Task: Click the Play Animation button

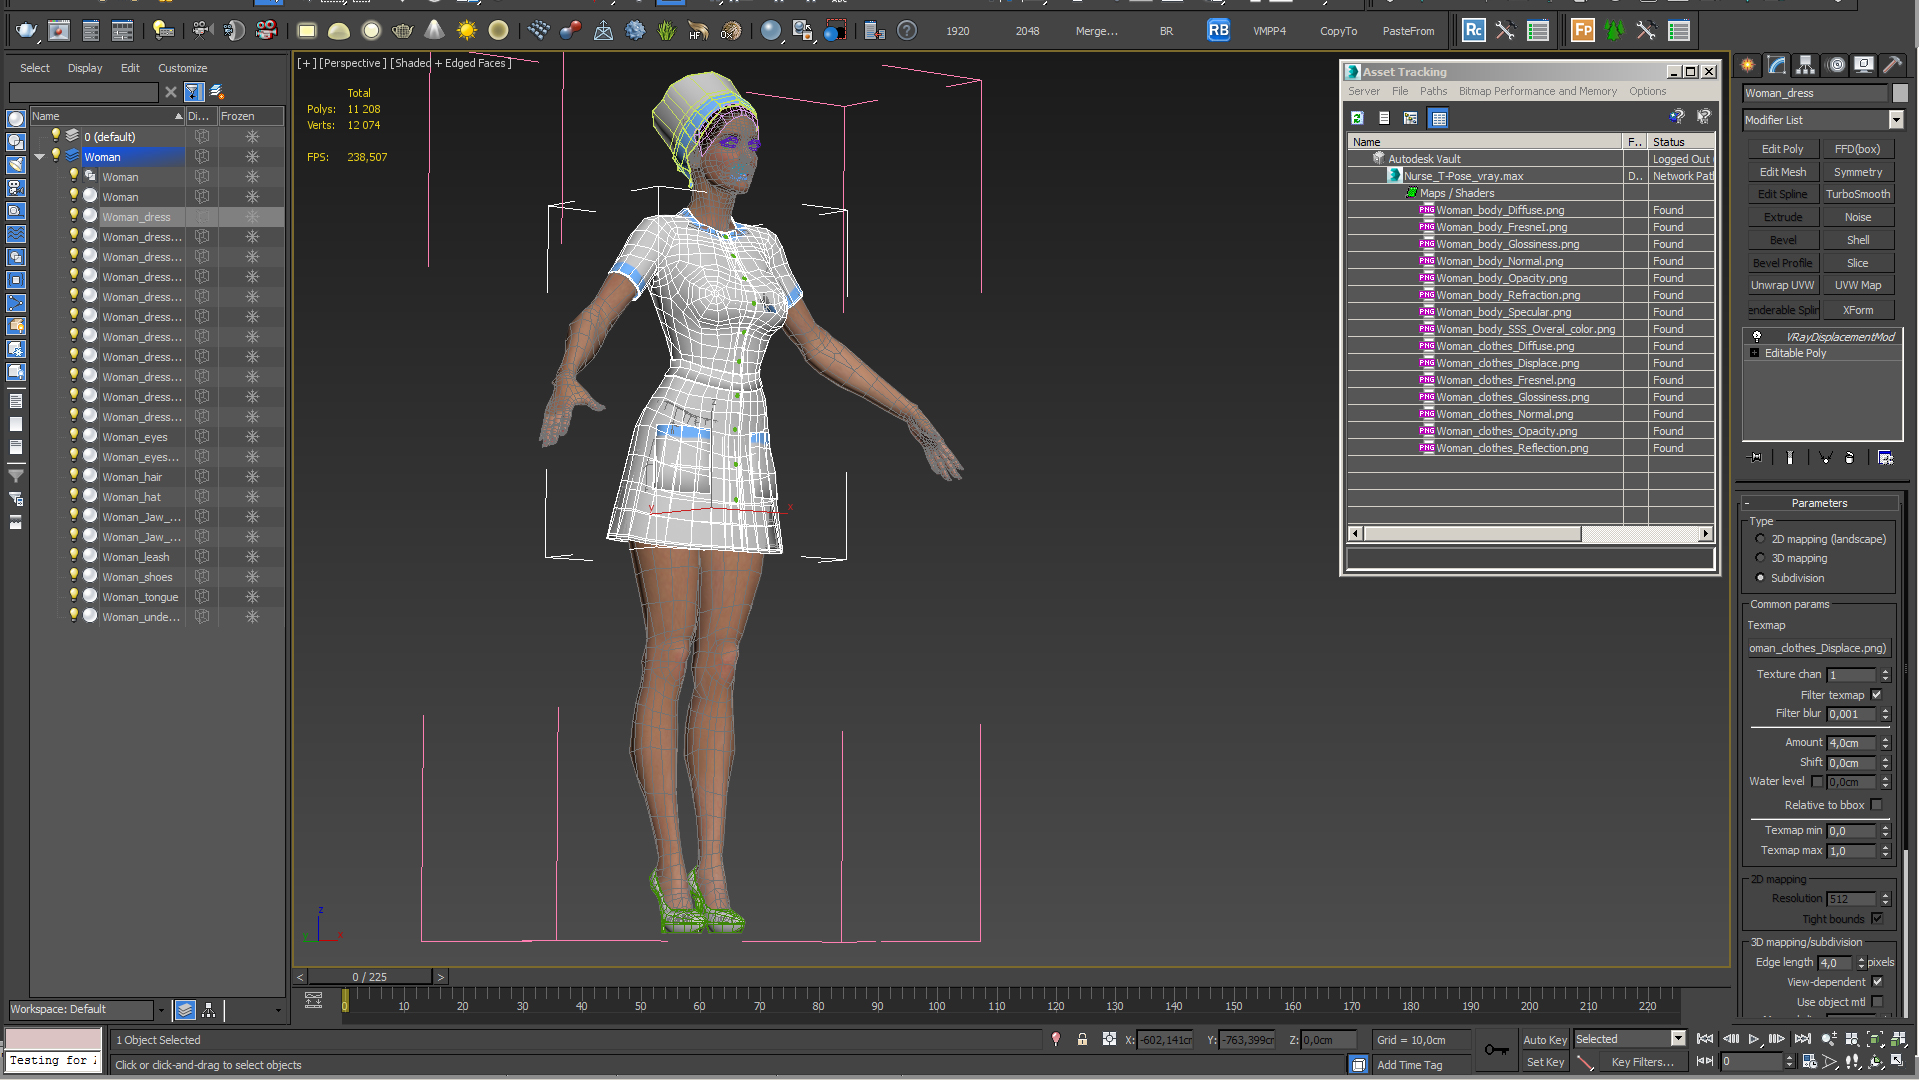Action: [1753, 1040]
